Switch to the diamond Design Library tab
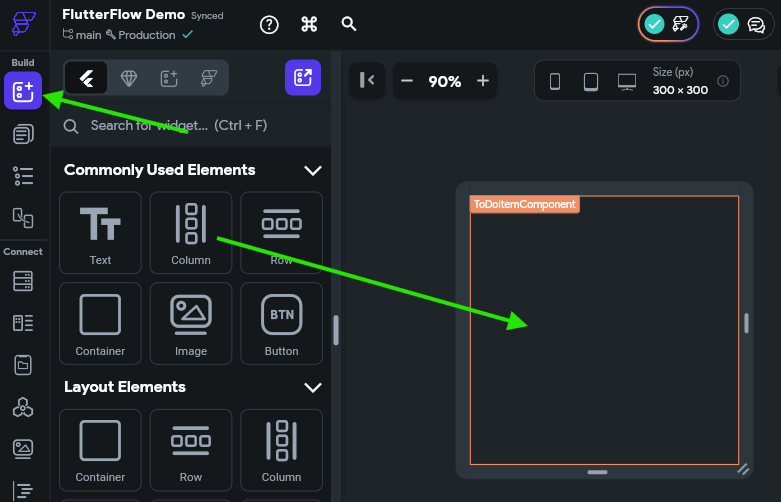The image size is (781, 502). pos(129,78)
